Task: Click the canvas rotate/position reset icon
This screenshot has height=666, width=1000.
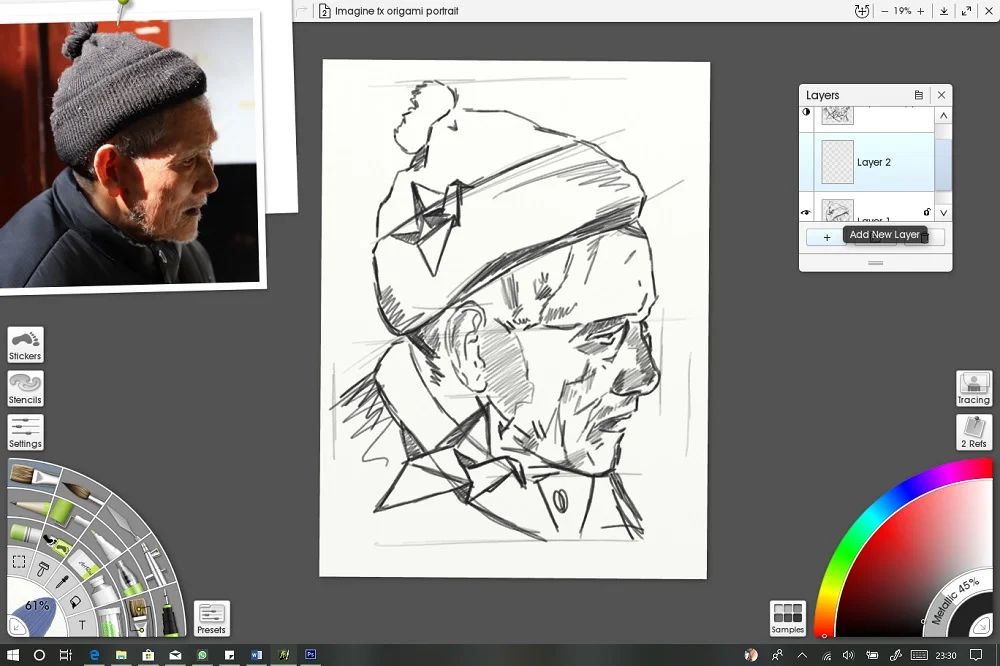Action: pos(862,11)
